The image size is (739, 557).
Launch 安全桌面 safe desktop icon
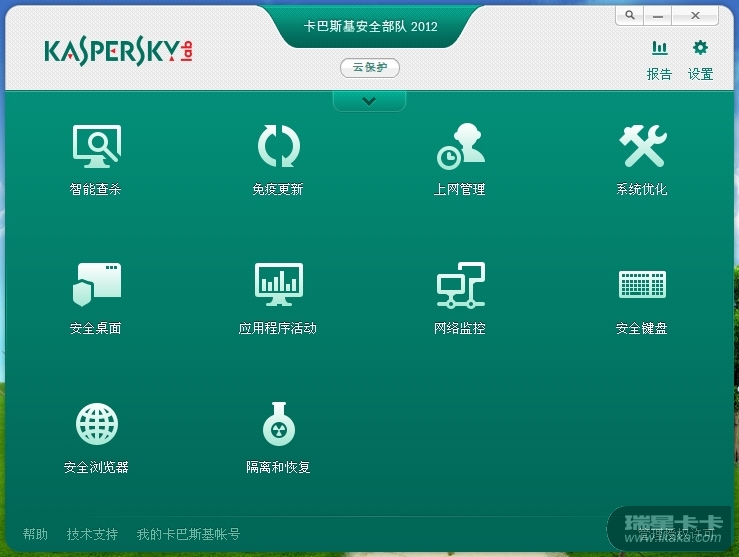tap(97, 285)
